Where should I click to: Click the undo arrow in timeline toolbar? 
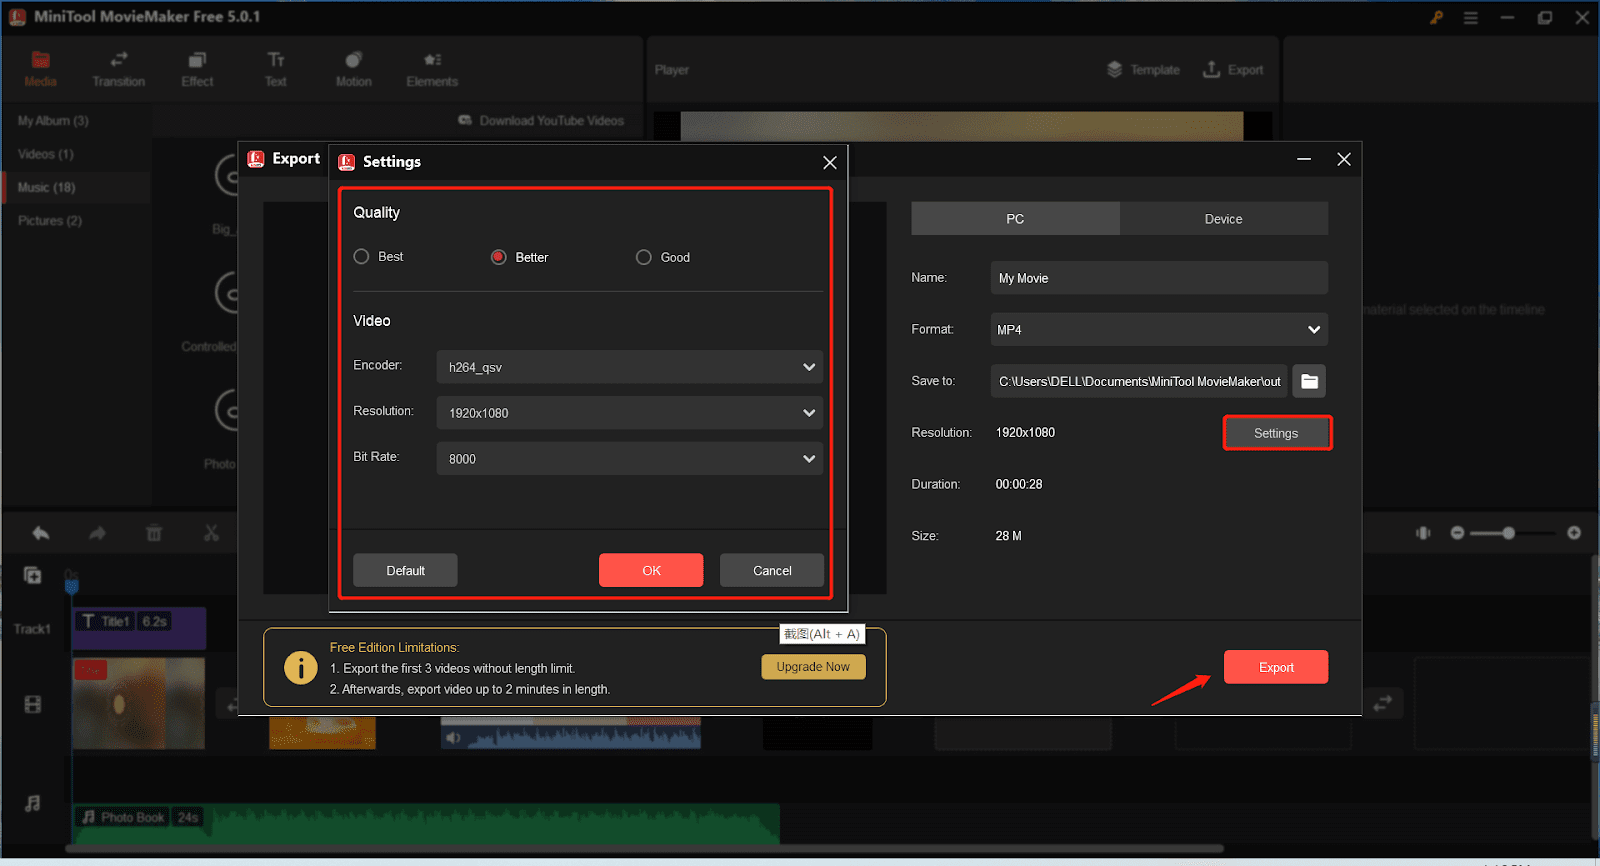point(41,533)
